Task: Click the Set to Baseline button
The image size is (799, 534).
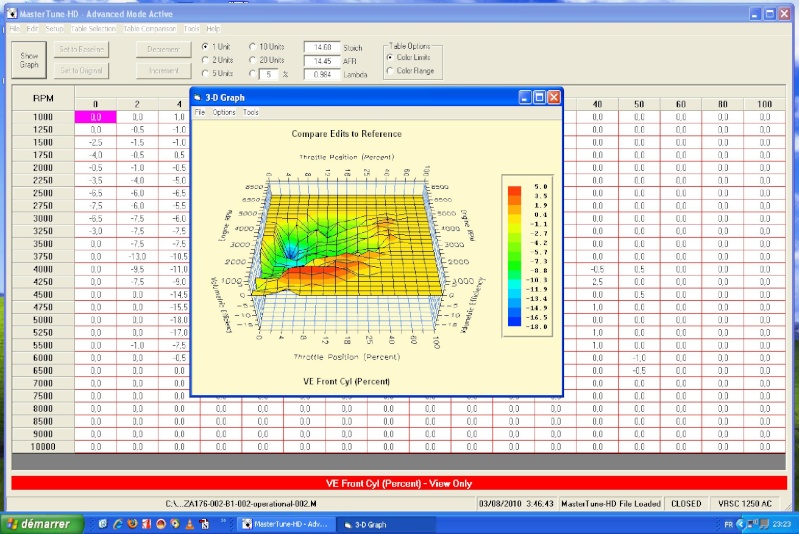Action: coord(82,49)
